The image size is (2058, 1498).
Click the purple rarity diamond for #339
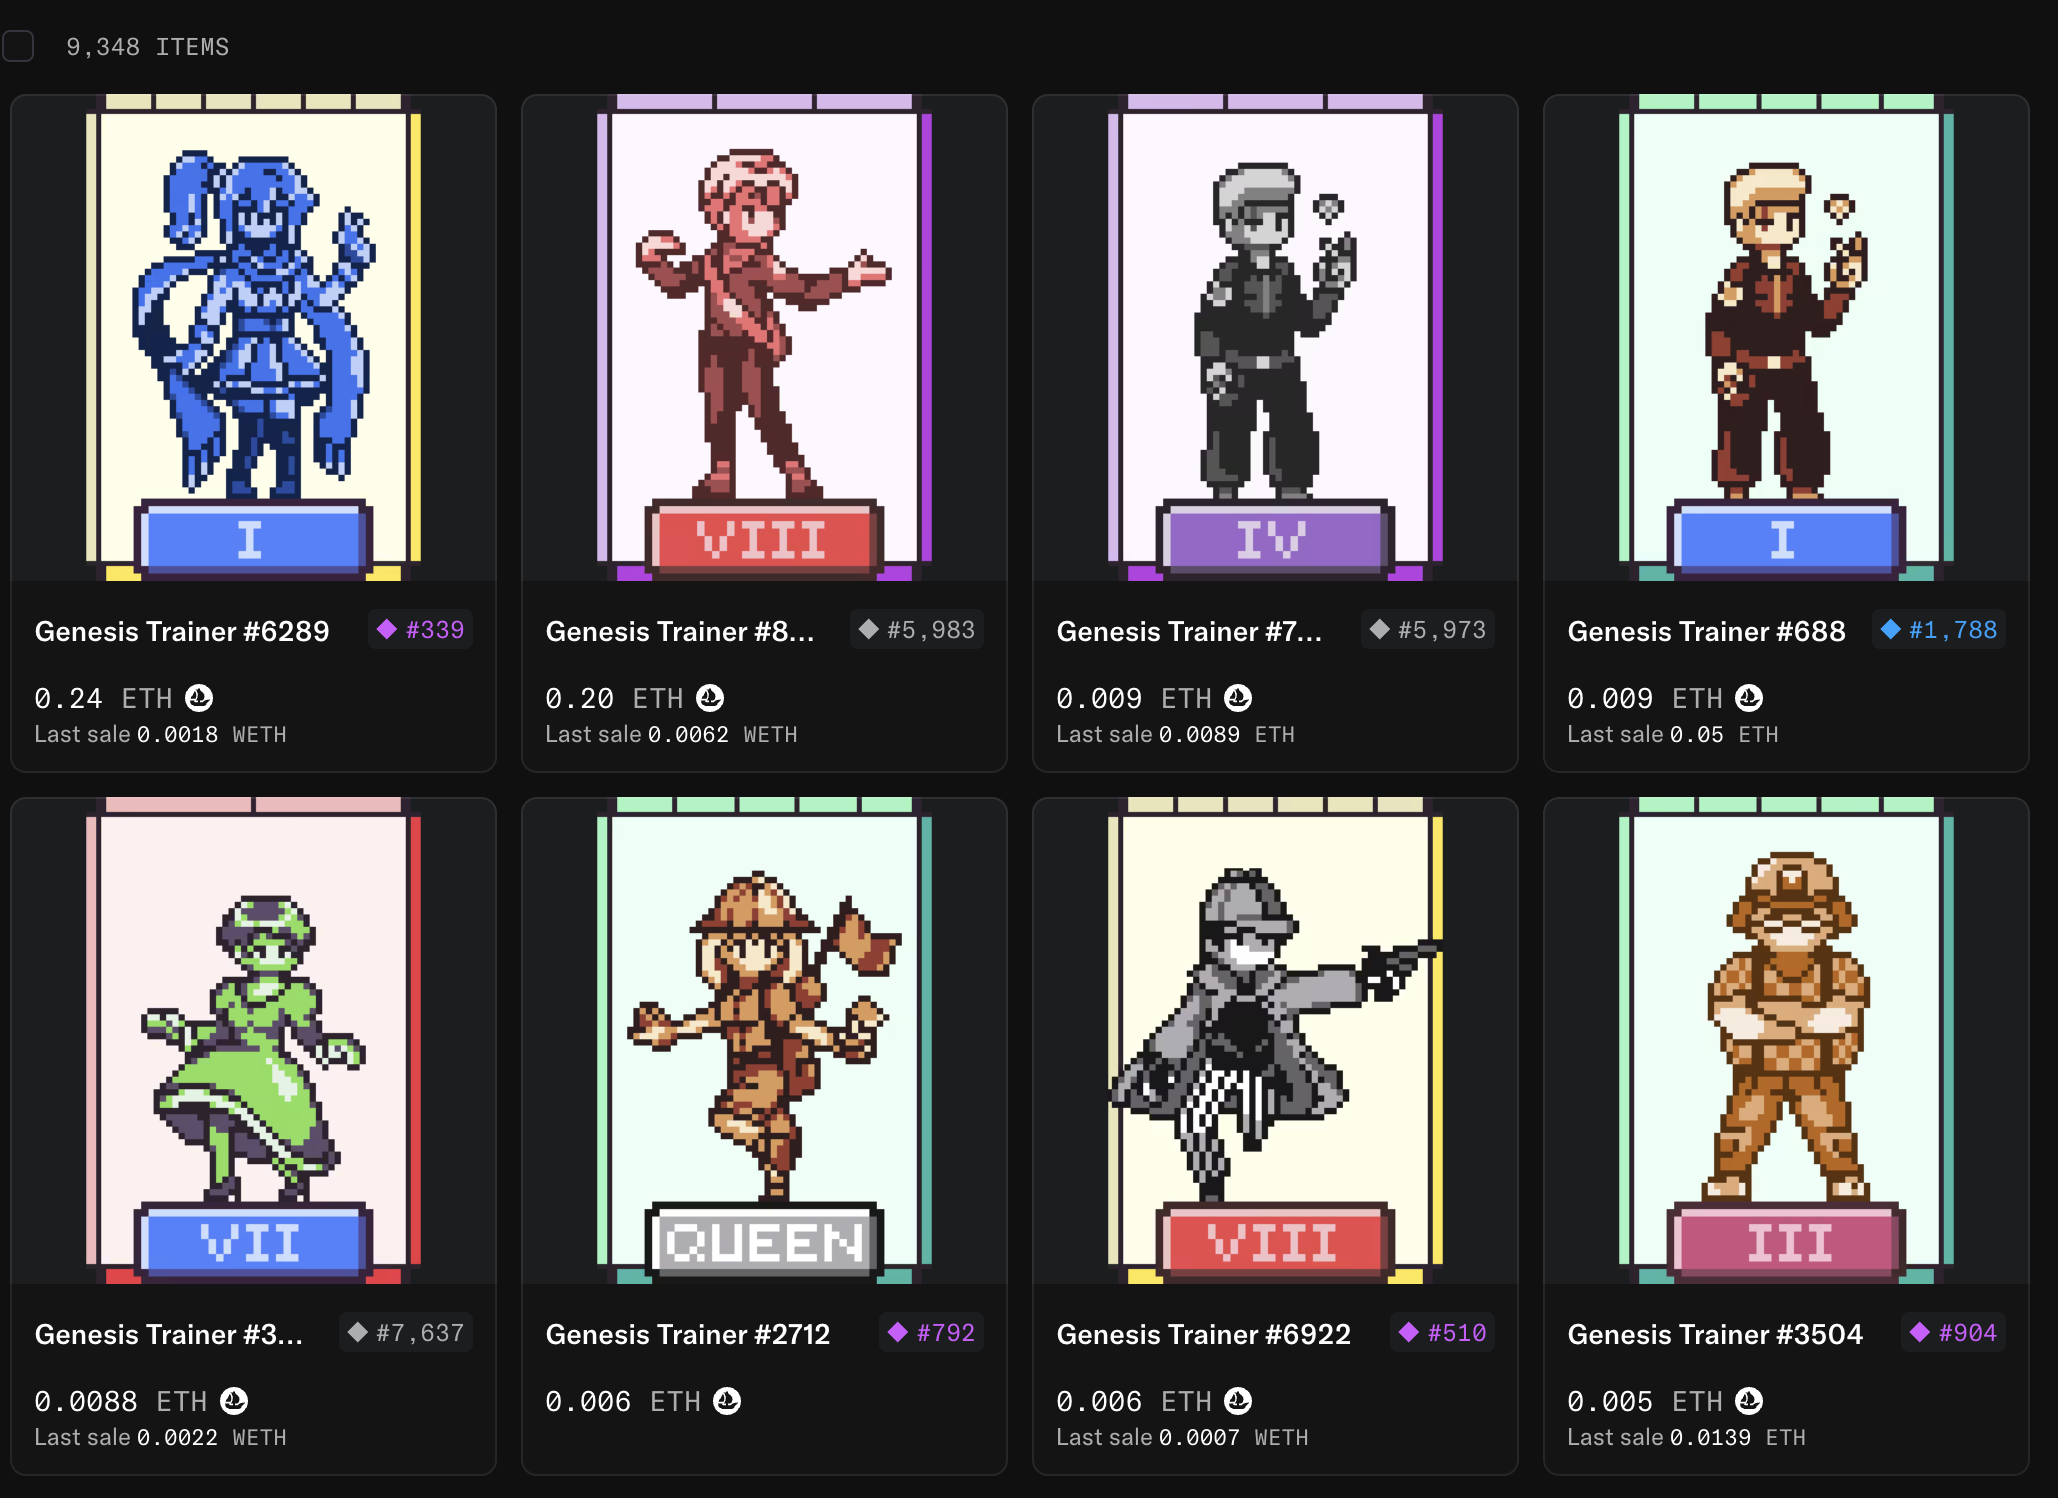387,629
